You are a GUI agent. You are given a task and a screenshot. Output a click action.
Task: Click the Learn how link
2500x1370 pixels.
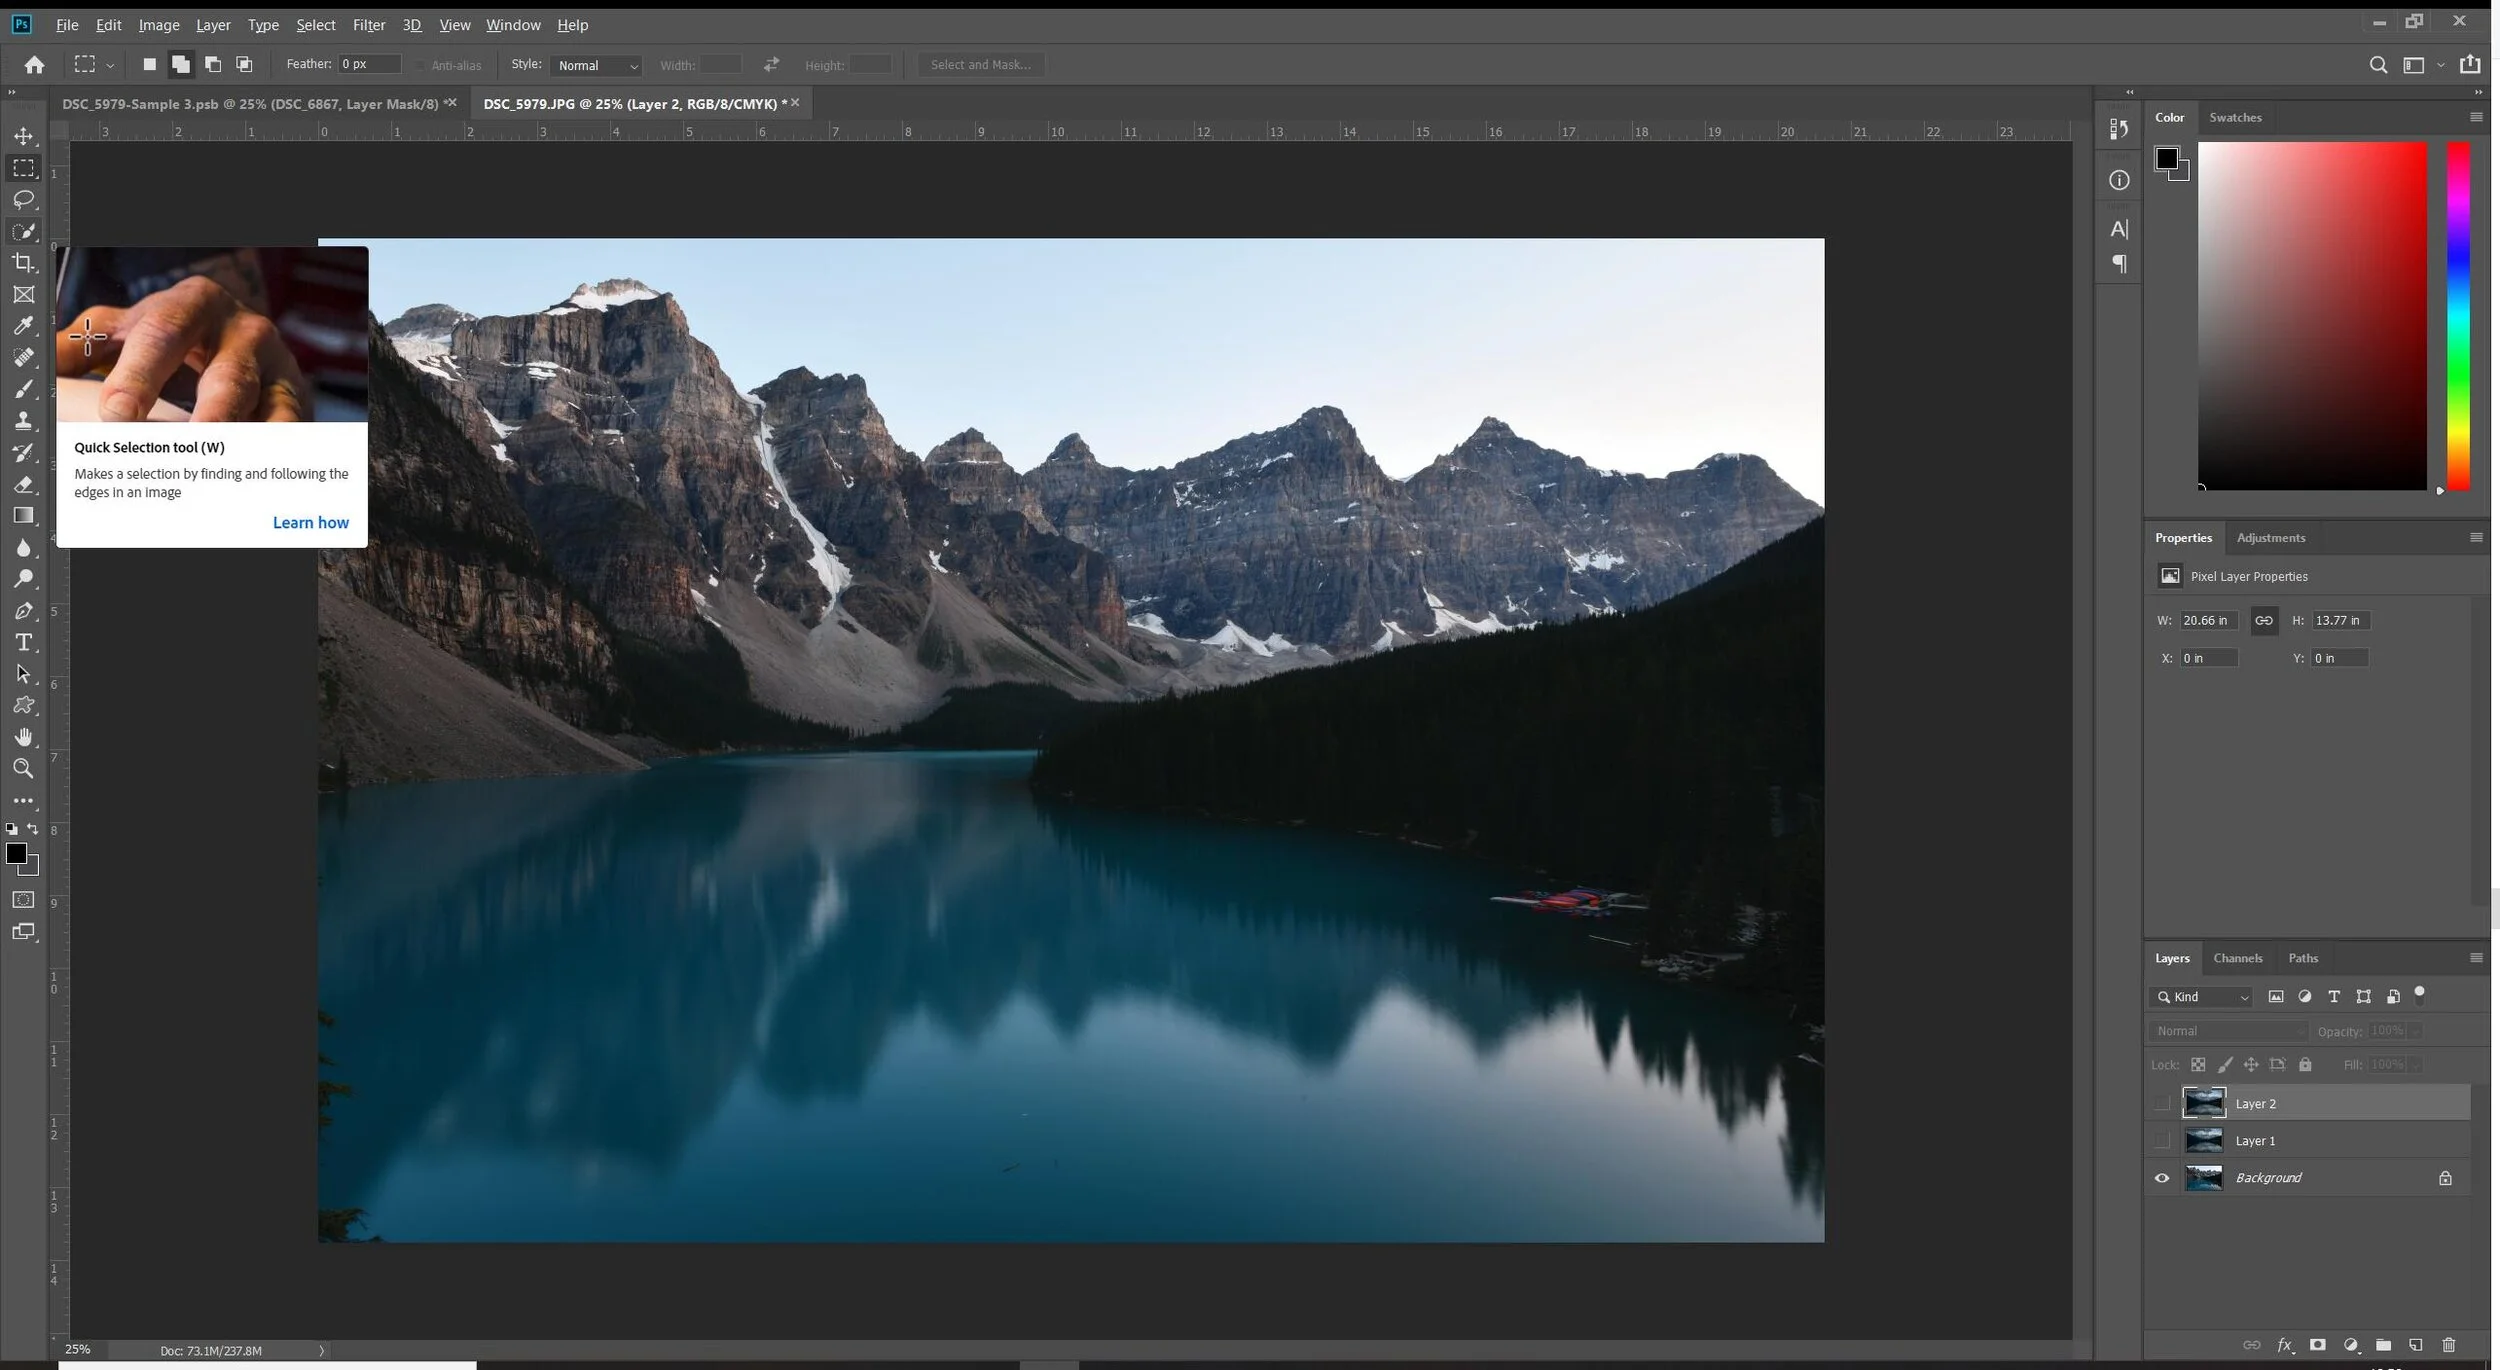[x=310, y=522]
